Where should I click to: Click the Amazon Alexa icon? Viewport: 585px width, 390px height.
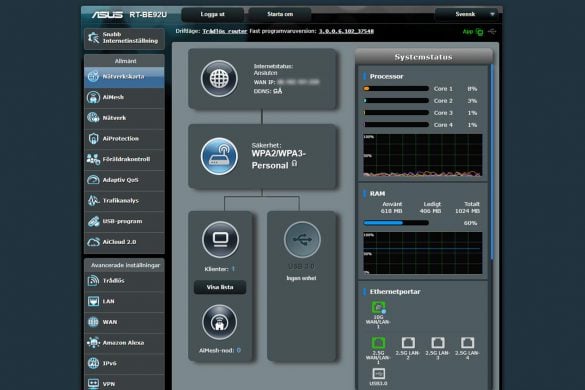coord(93,343)
